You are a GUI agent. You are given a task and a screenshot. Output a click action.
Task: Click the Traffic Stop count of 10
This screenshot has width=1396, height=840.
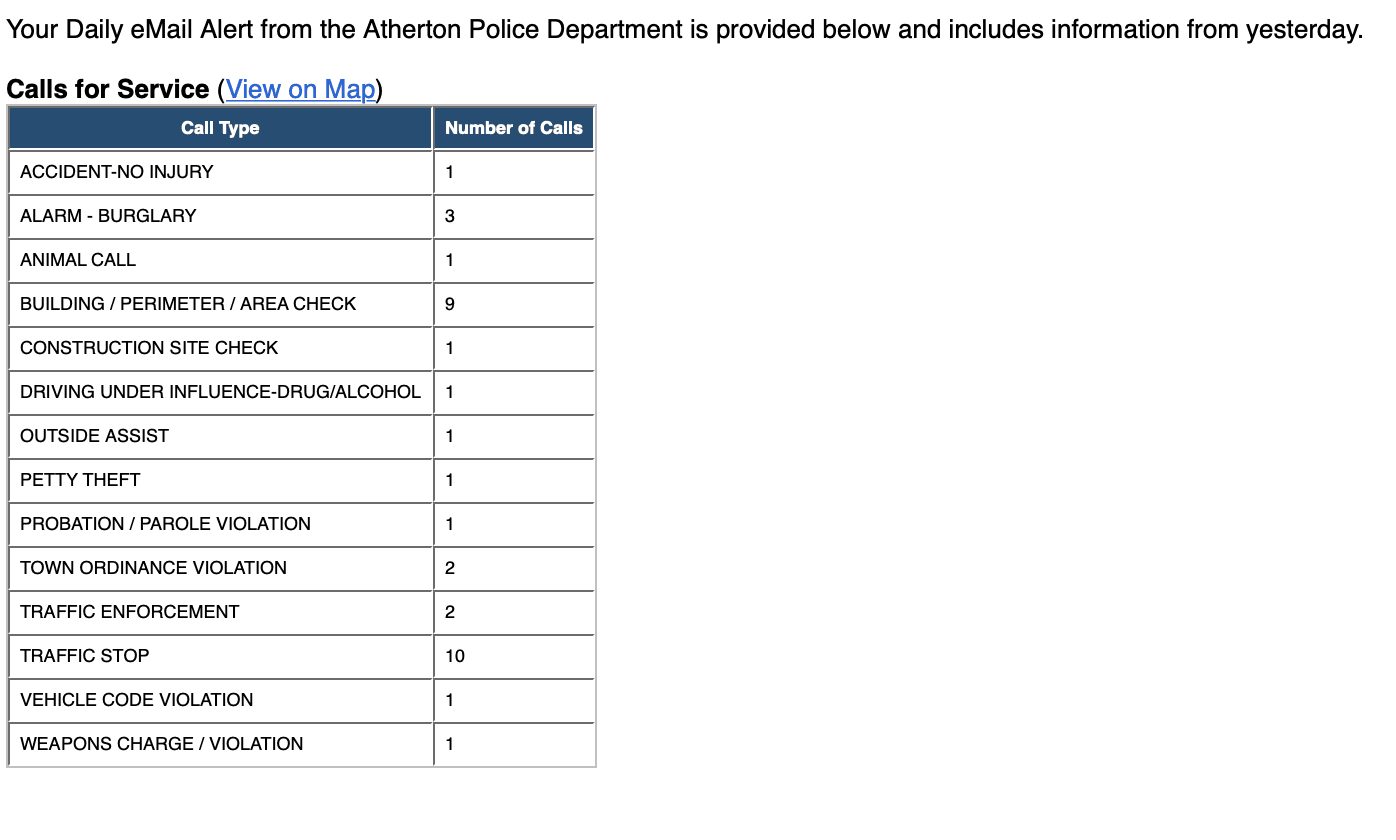click(x=455, y=656)
